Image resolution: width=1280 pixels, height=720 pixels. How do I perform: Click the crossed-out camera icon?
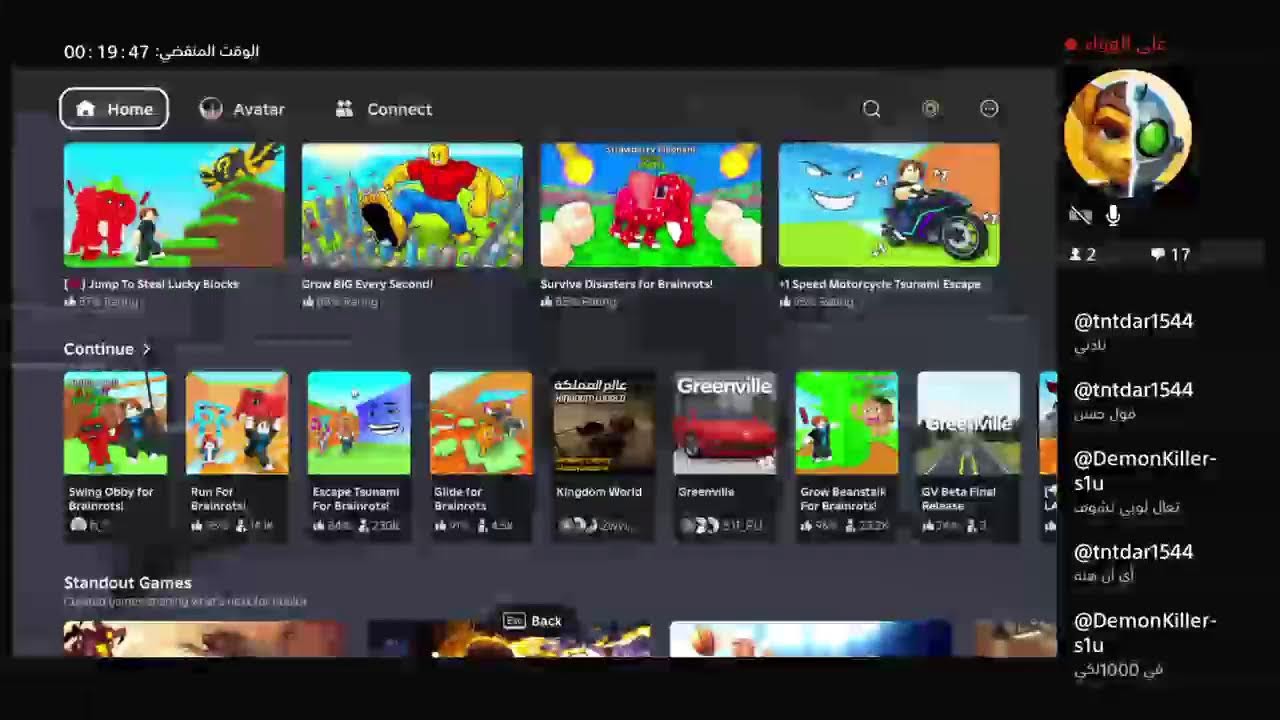(1080, 215)
